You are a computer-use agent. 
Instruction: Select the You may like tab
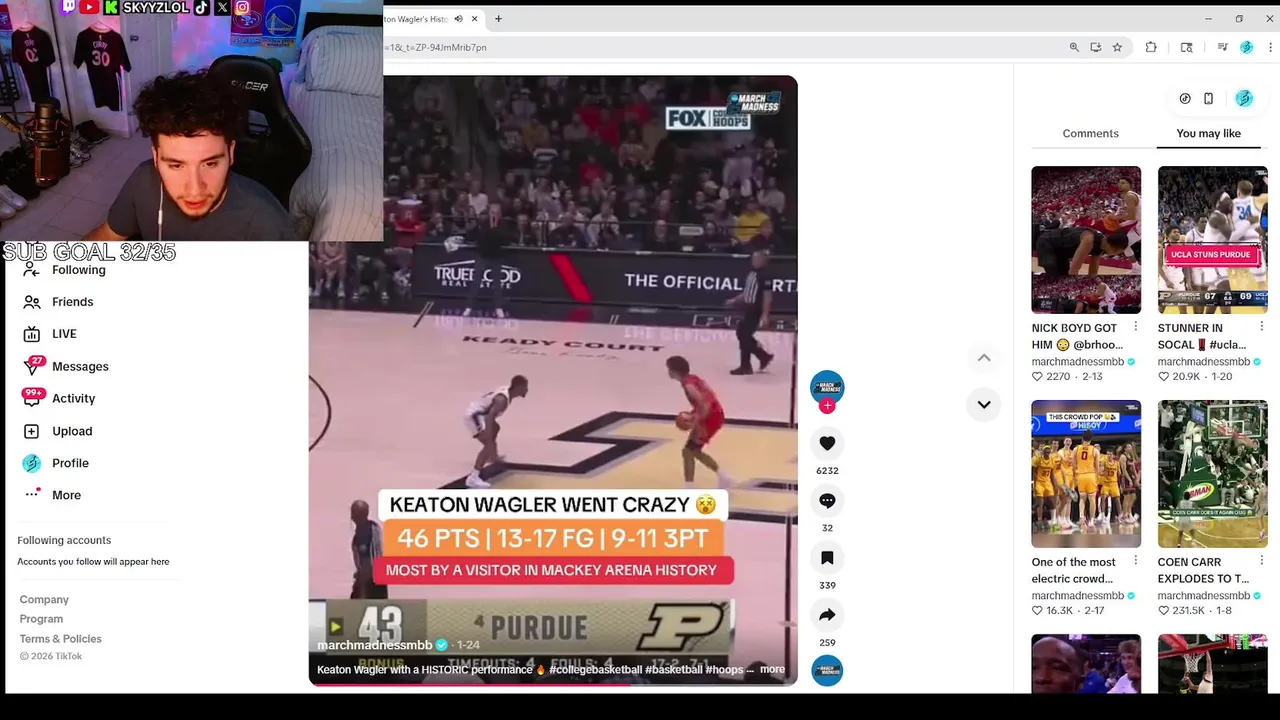(1208, 133)
